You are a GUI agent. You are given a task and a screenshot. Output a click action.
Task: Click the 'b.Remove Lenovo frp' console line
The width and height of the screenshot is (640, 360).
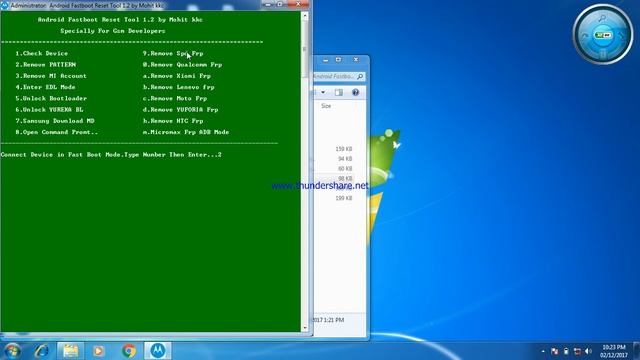coord(178,87)
